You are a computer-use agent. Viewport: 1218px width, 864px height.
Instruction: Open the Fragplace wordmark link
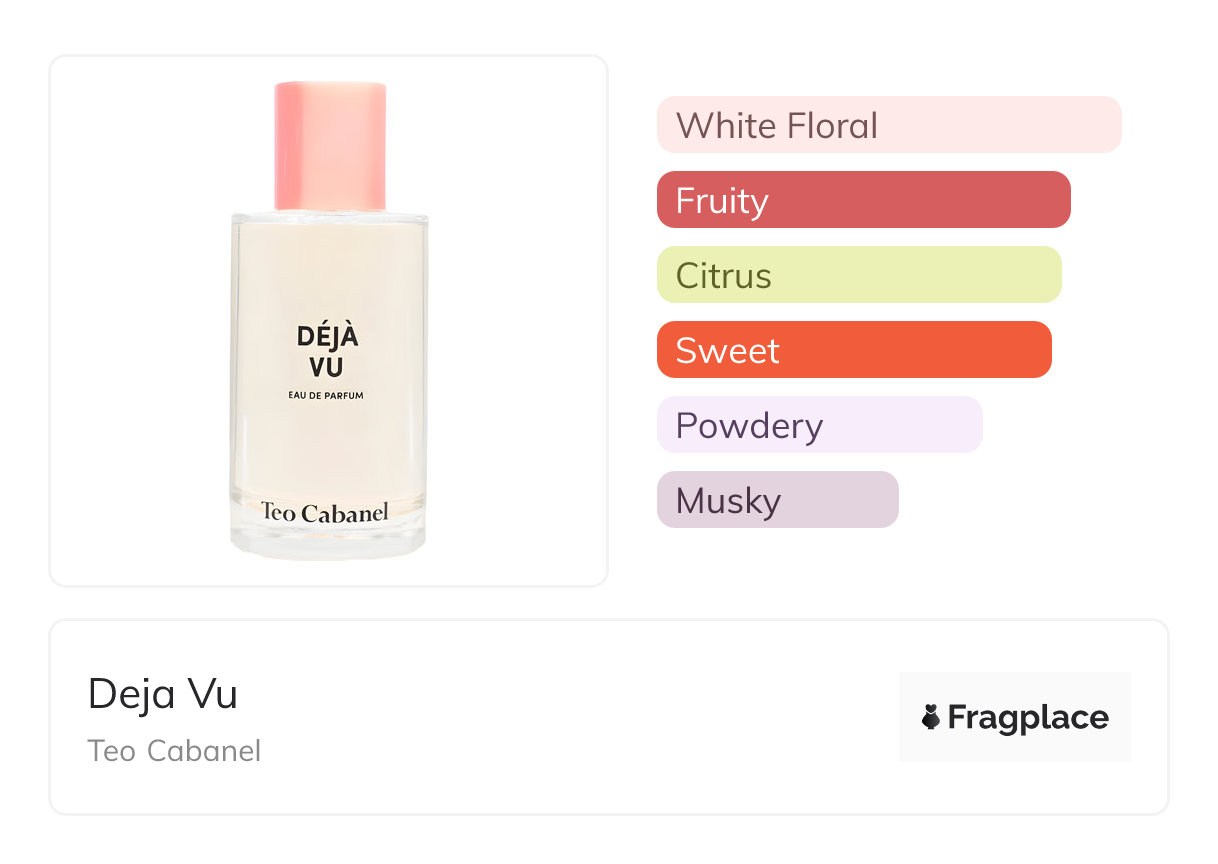tap(1027, 717)
